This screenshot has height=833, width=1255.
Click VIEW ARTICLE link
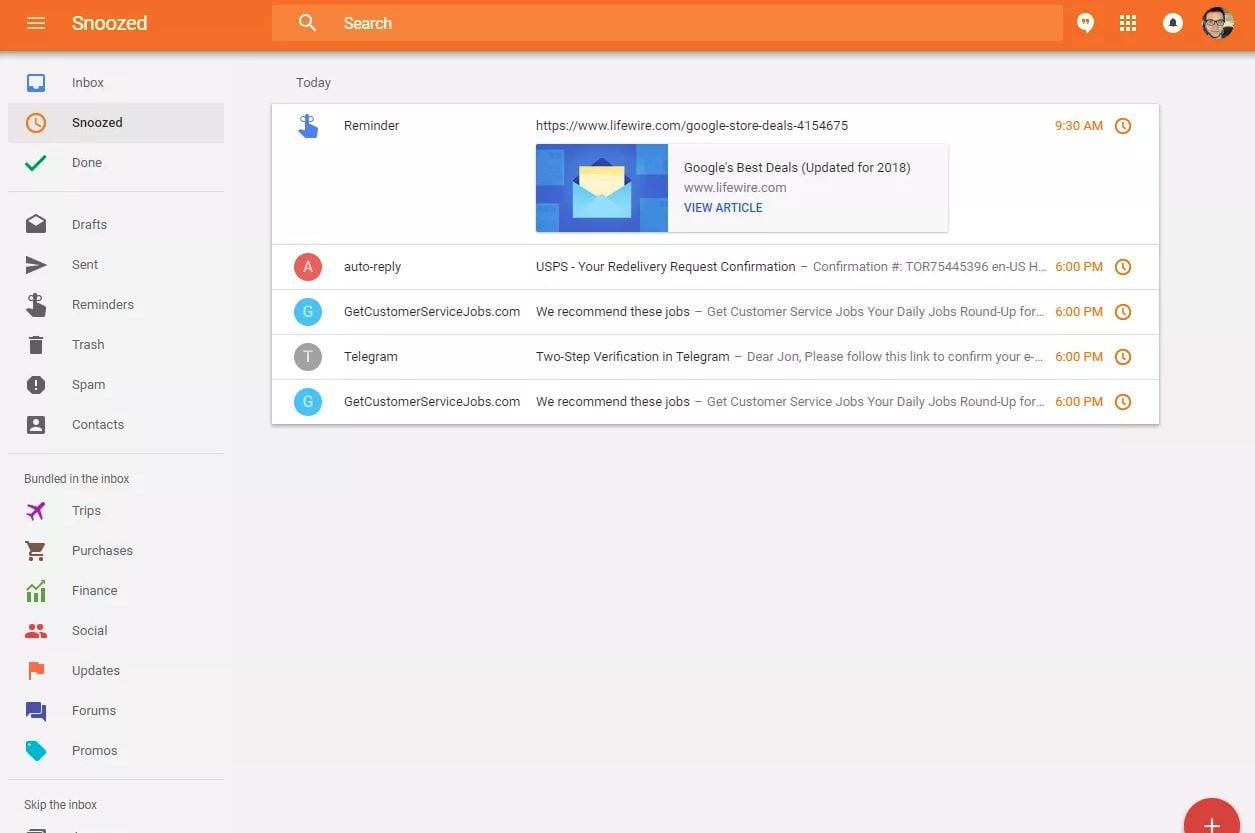pos(723,208)
